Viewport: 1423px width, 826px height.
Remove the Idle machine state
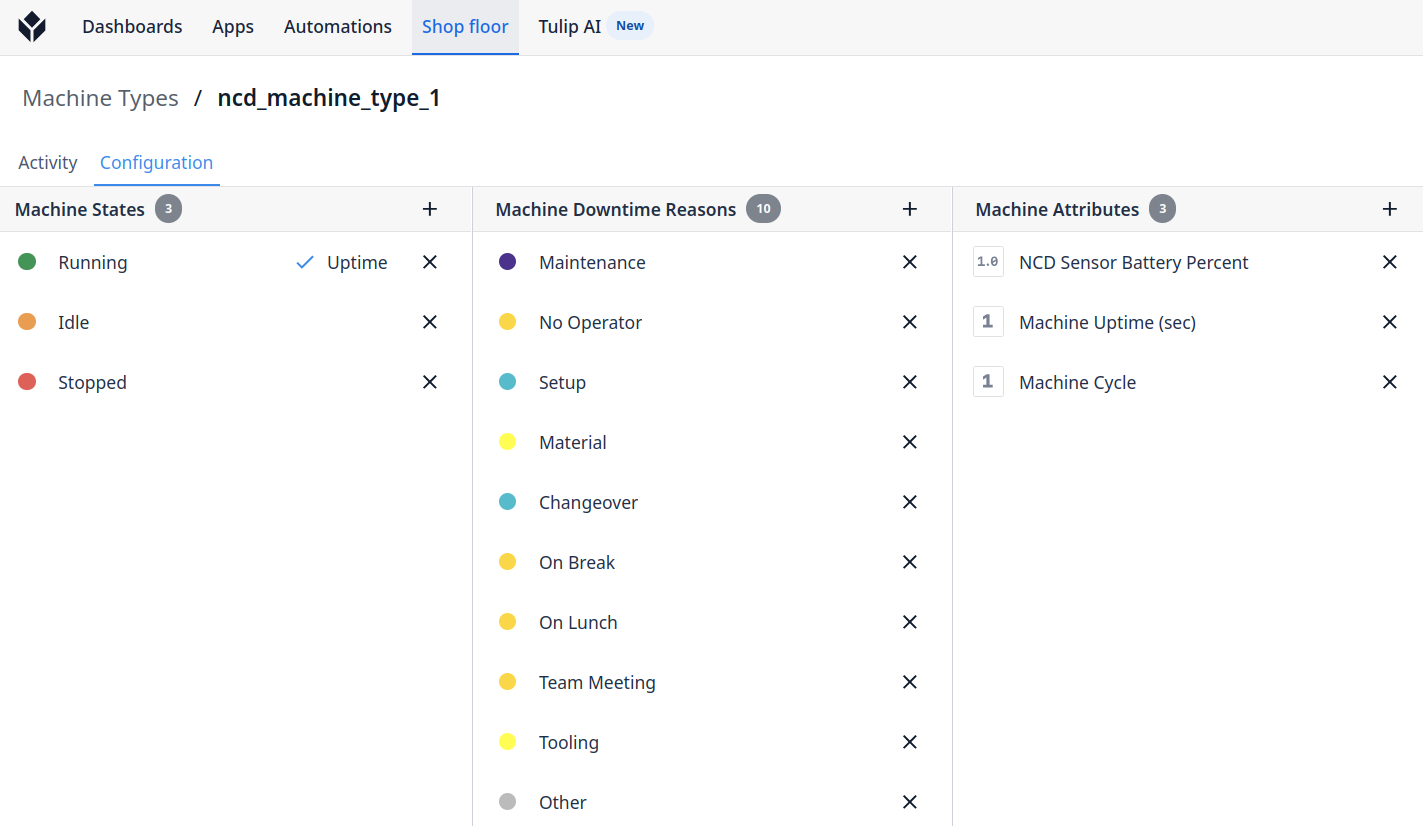coord(430,322)
